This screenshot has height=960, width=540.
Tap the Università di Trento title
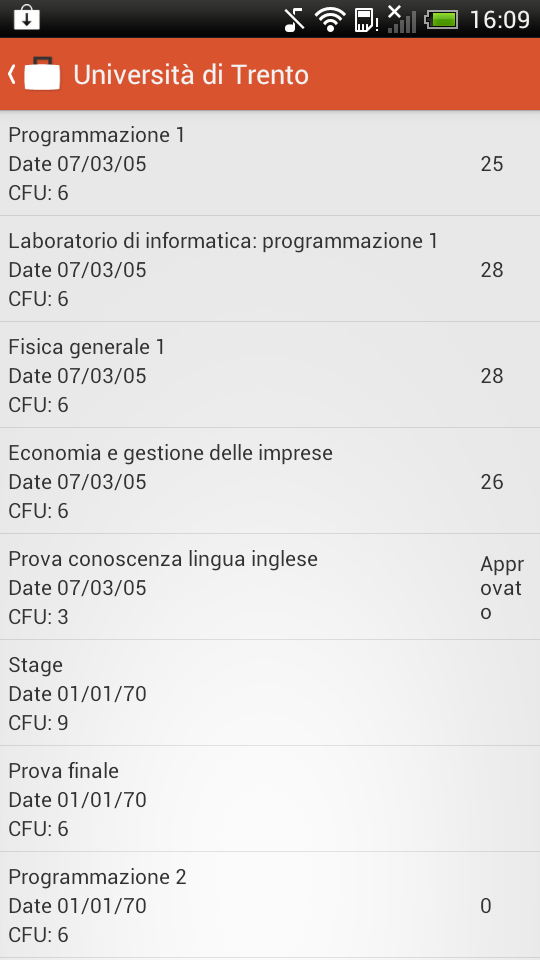[191, 75]
